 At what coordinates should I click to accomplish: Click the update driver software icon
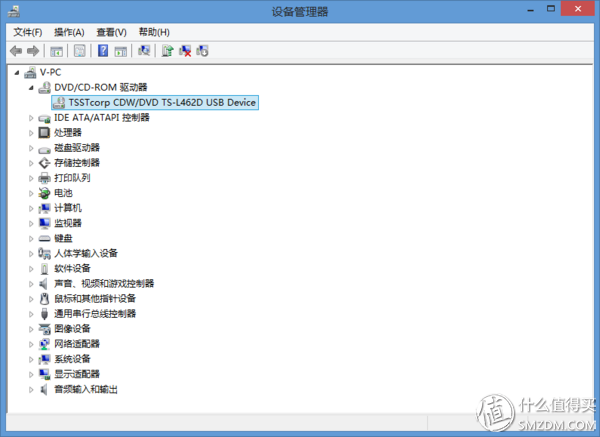pyautogui.click(x=167, y=50)
